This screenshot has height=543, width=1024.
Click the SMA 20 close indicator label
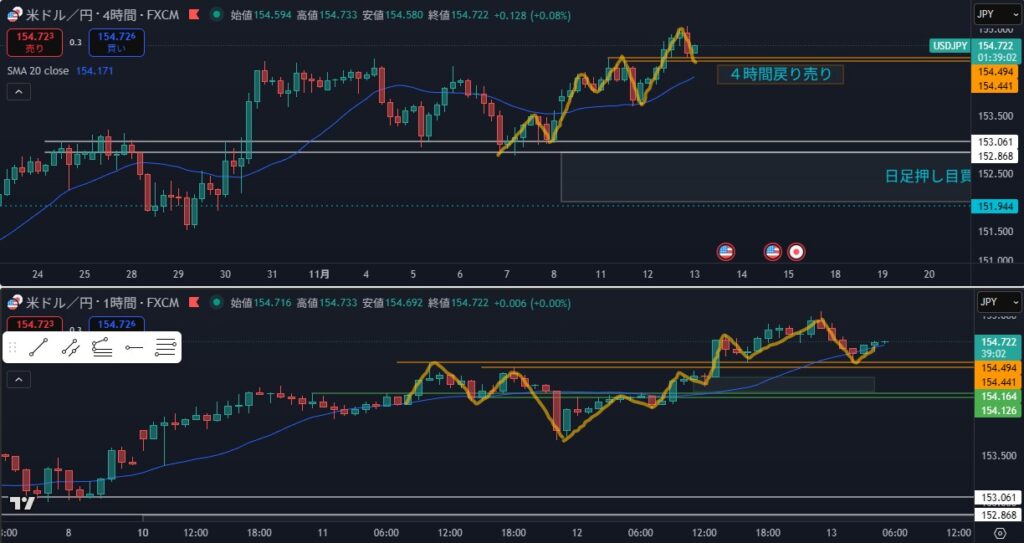point(41,70)
